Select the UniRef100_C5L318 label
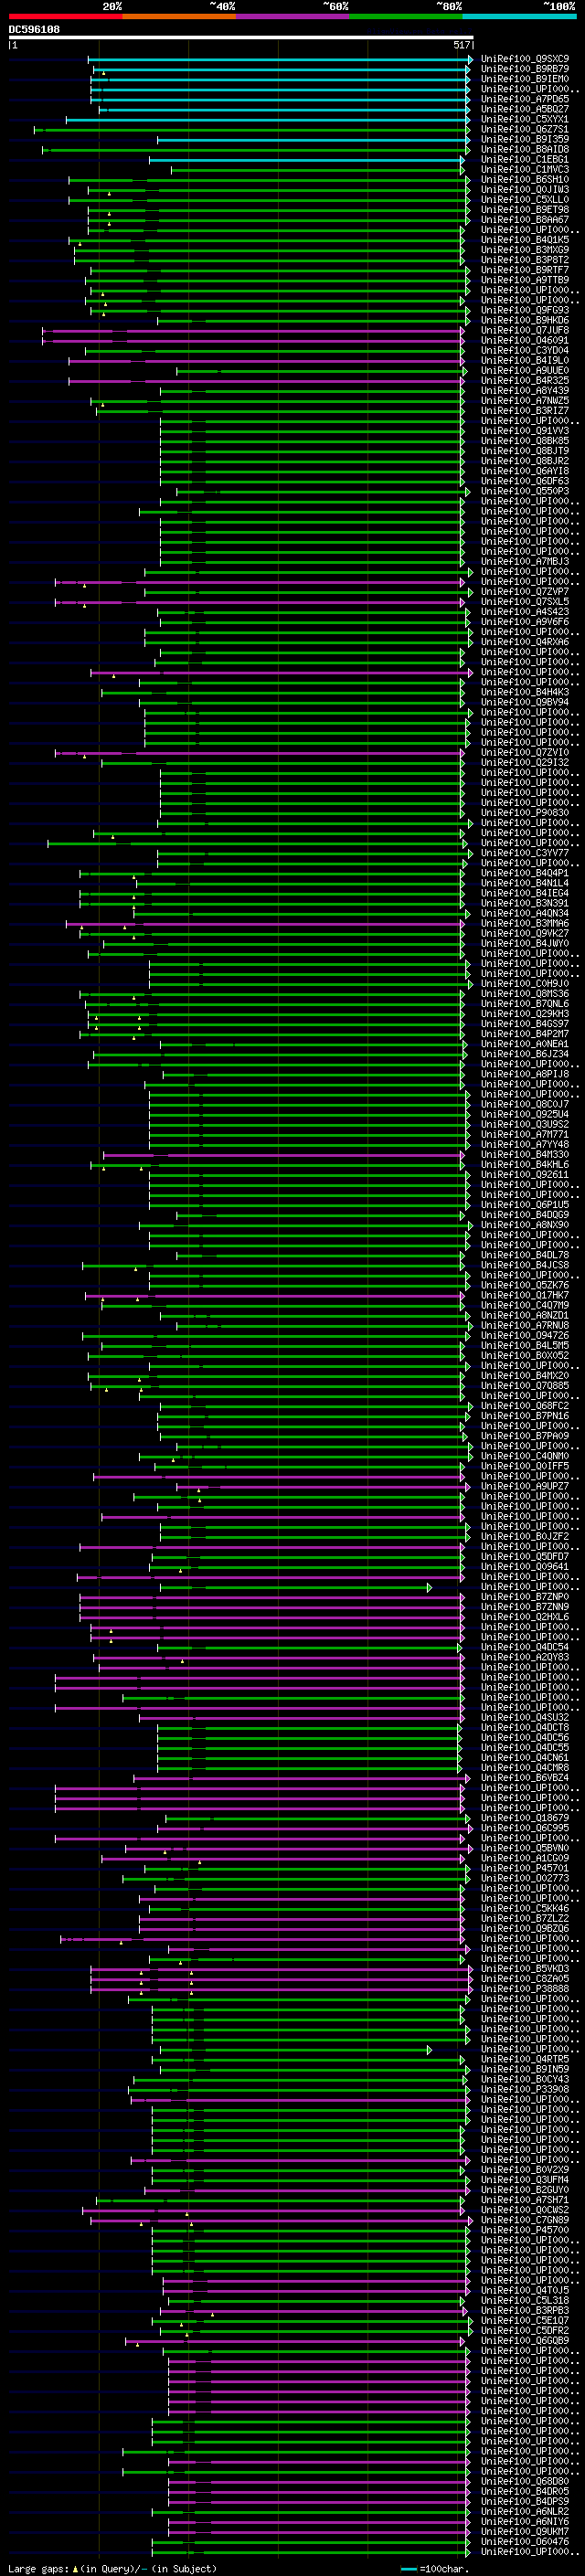The width and height of the screenshot is (585, 2576). tap(524, 2300)
